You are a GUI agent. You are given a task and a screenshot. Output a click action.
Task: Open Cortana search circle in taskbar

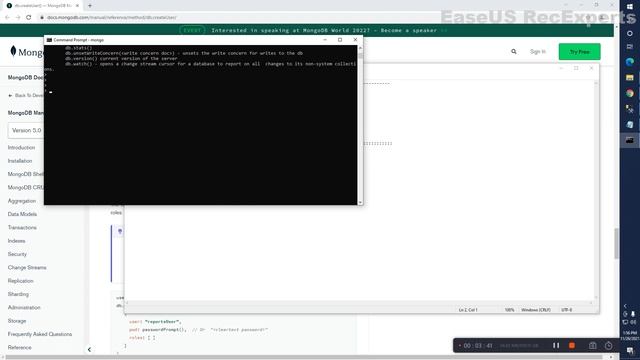[630, 33]
